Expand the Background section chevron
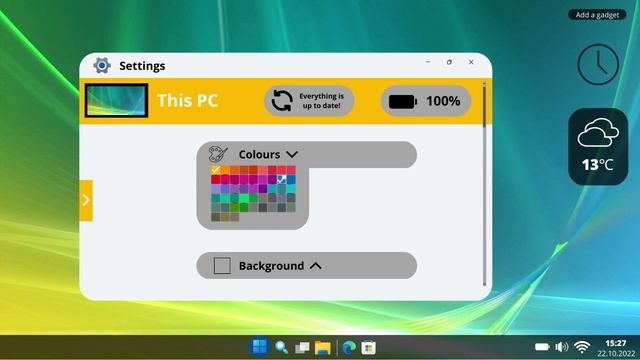The image size is (640, 360). pos(316,266)
